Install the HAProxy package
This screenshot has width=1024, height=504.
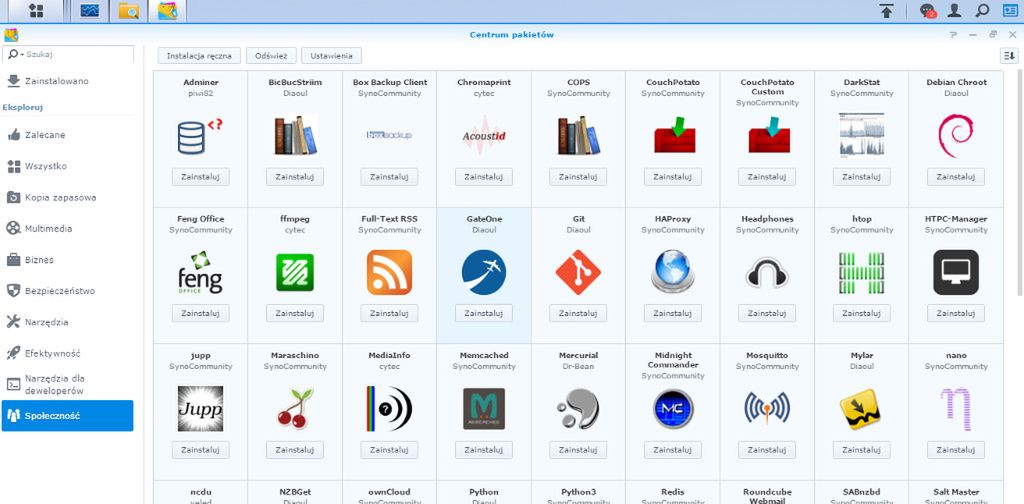click(x=673, y=313)
